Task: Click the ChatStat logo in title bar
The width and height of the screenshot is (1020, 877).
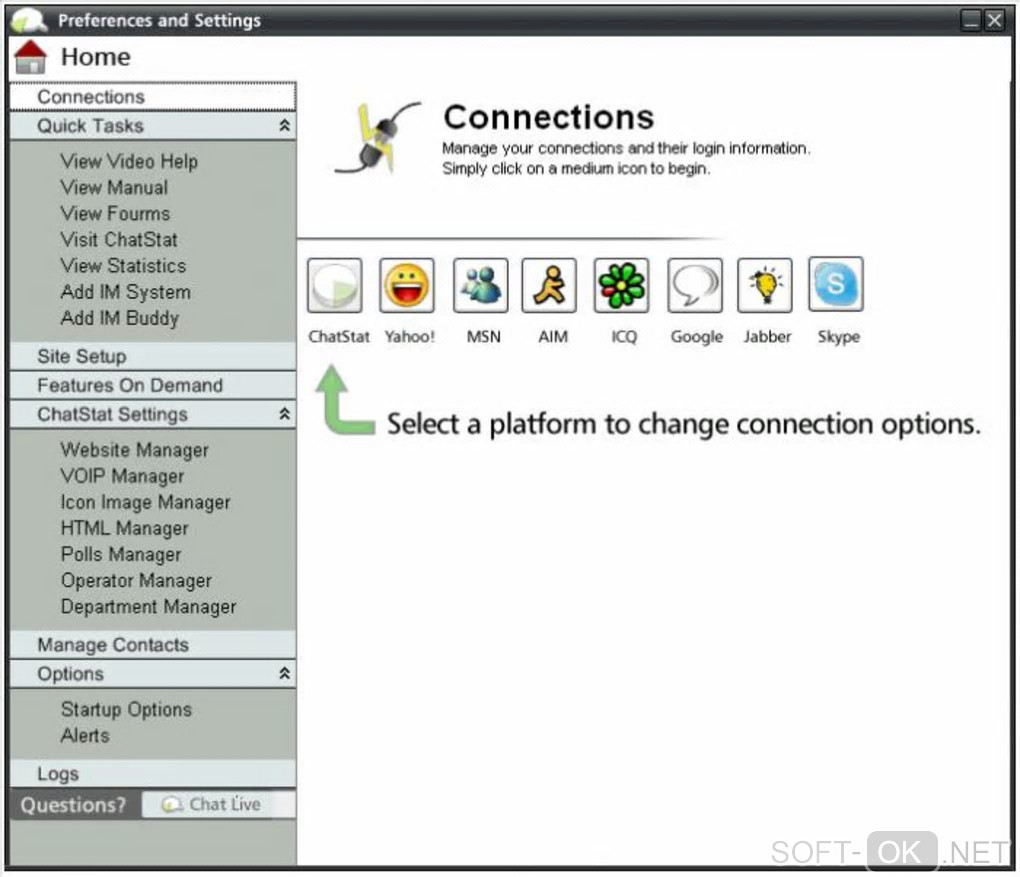Action: pyautogui.click(x=29, y=20)
